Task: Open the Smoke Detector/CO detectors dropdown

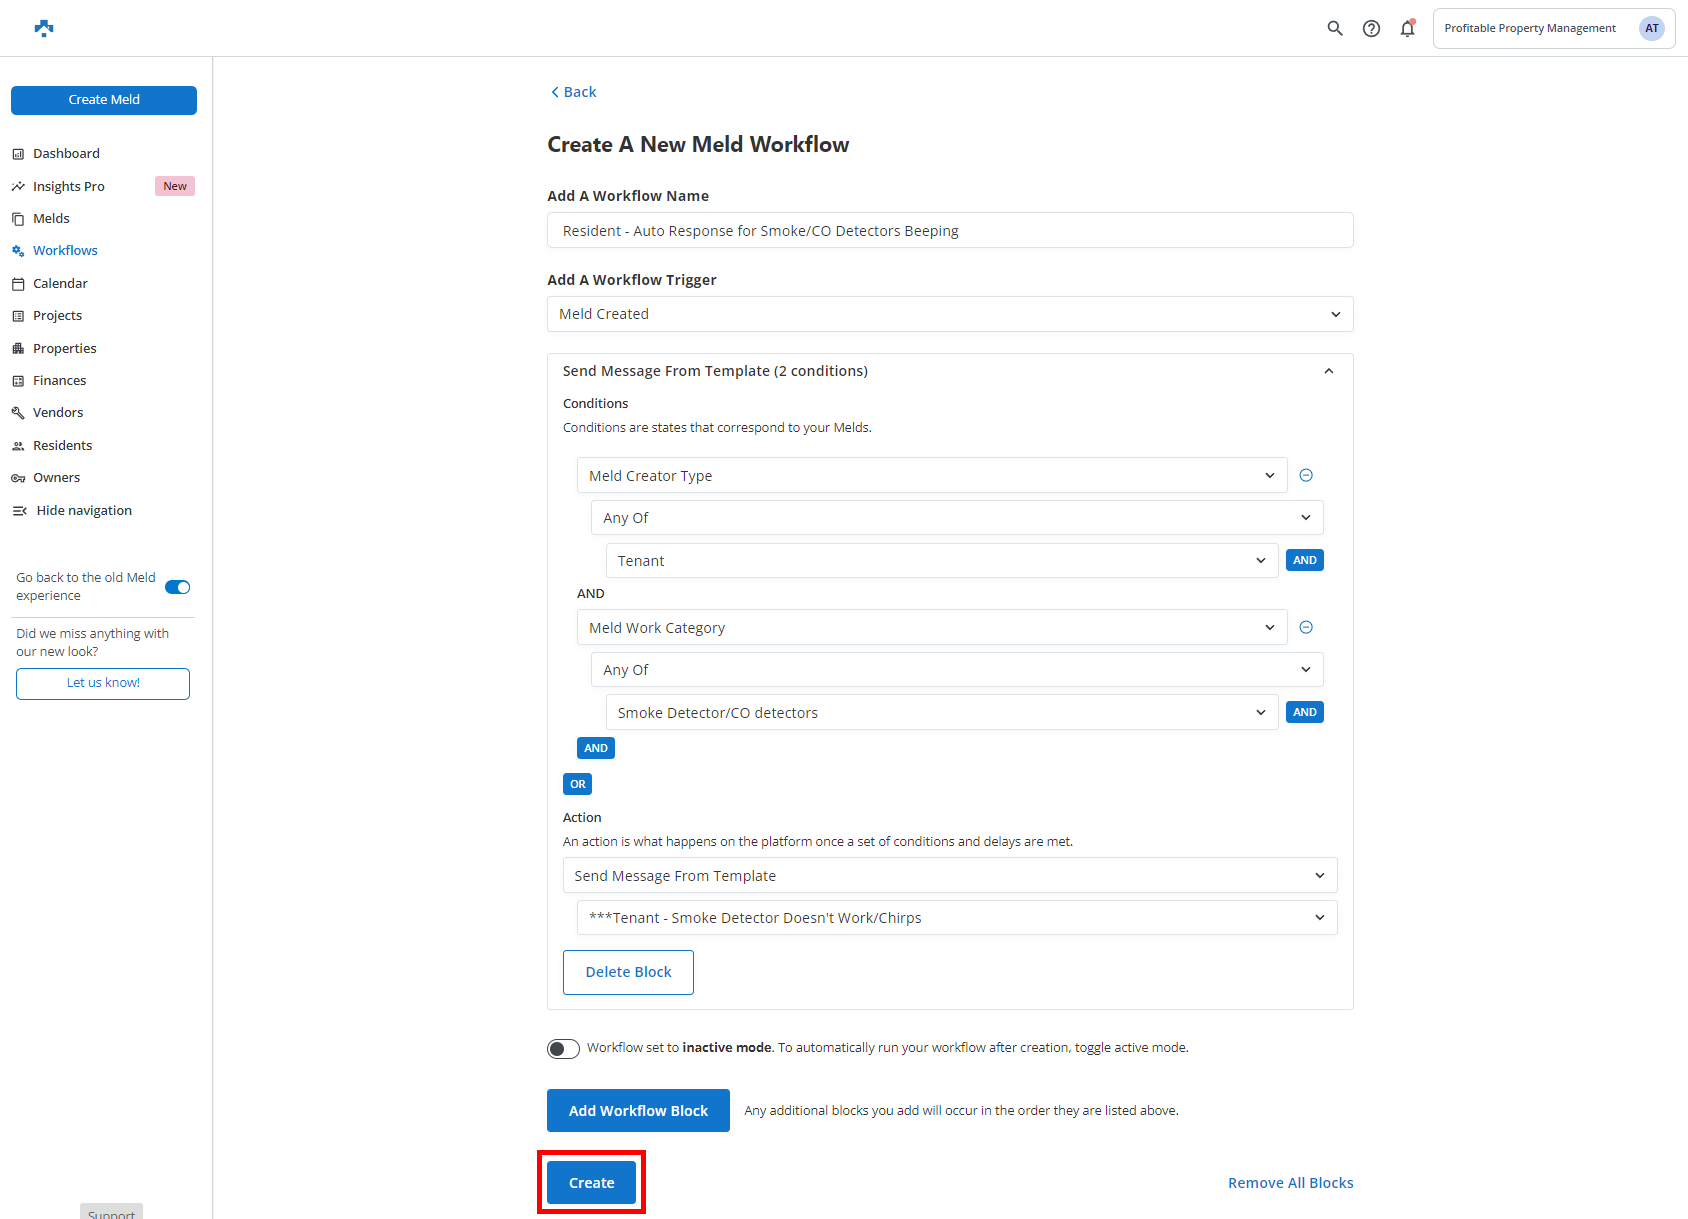Action: pos(941,713)
